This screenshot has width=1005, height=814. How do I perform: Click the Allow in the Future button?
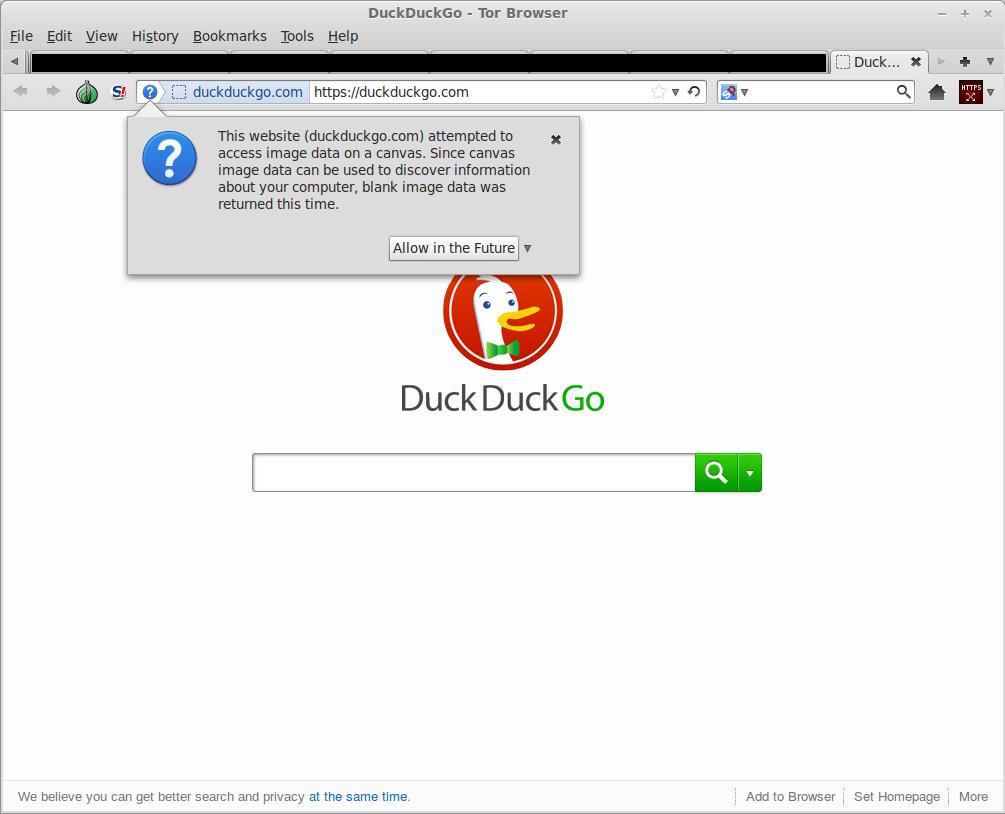[x=454, y=248]
